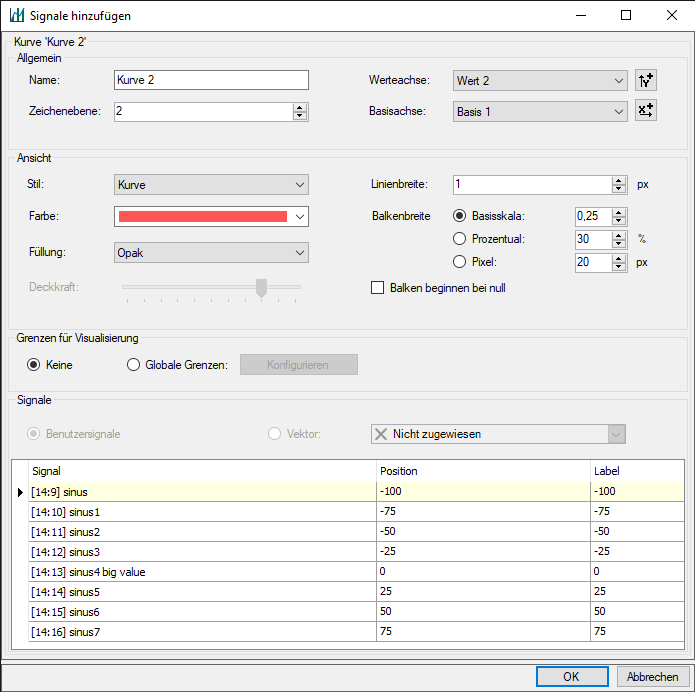695x692 pixels.
Task: Open the Basisachse dropdown
Action: [x=540, y=111]
